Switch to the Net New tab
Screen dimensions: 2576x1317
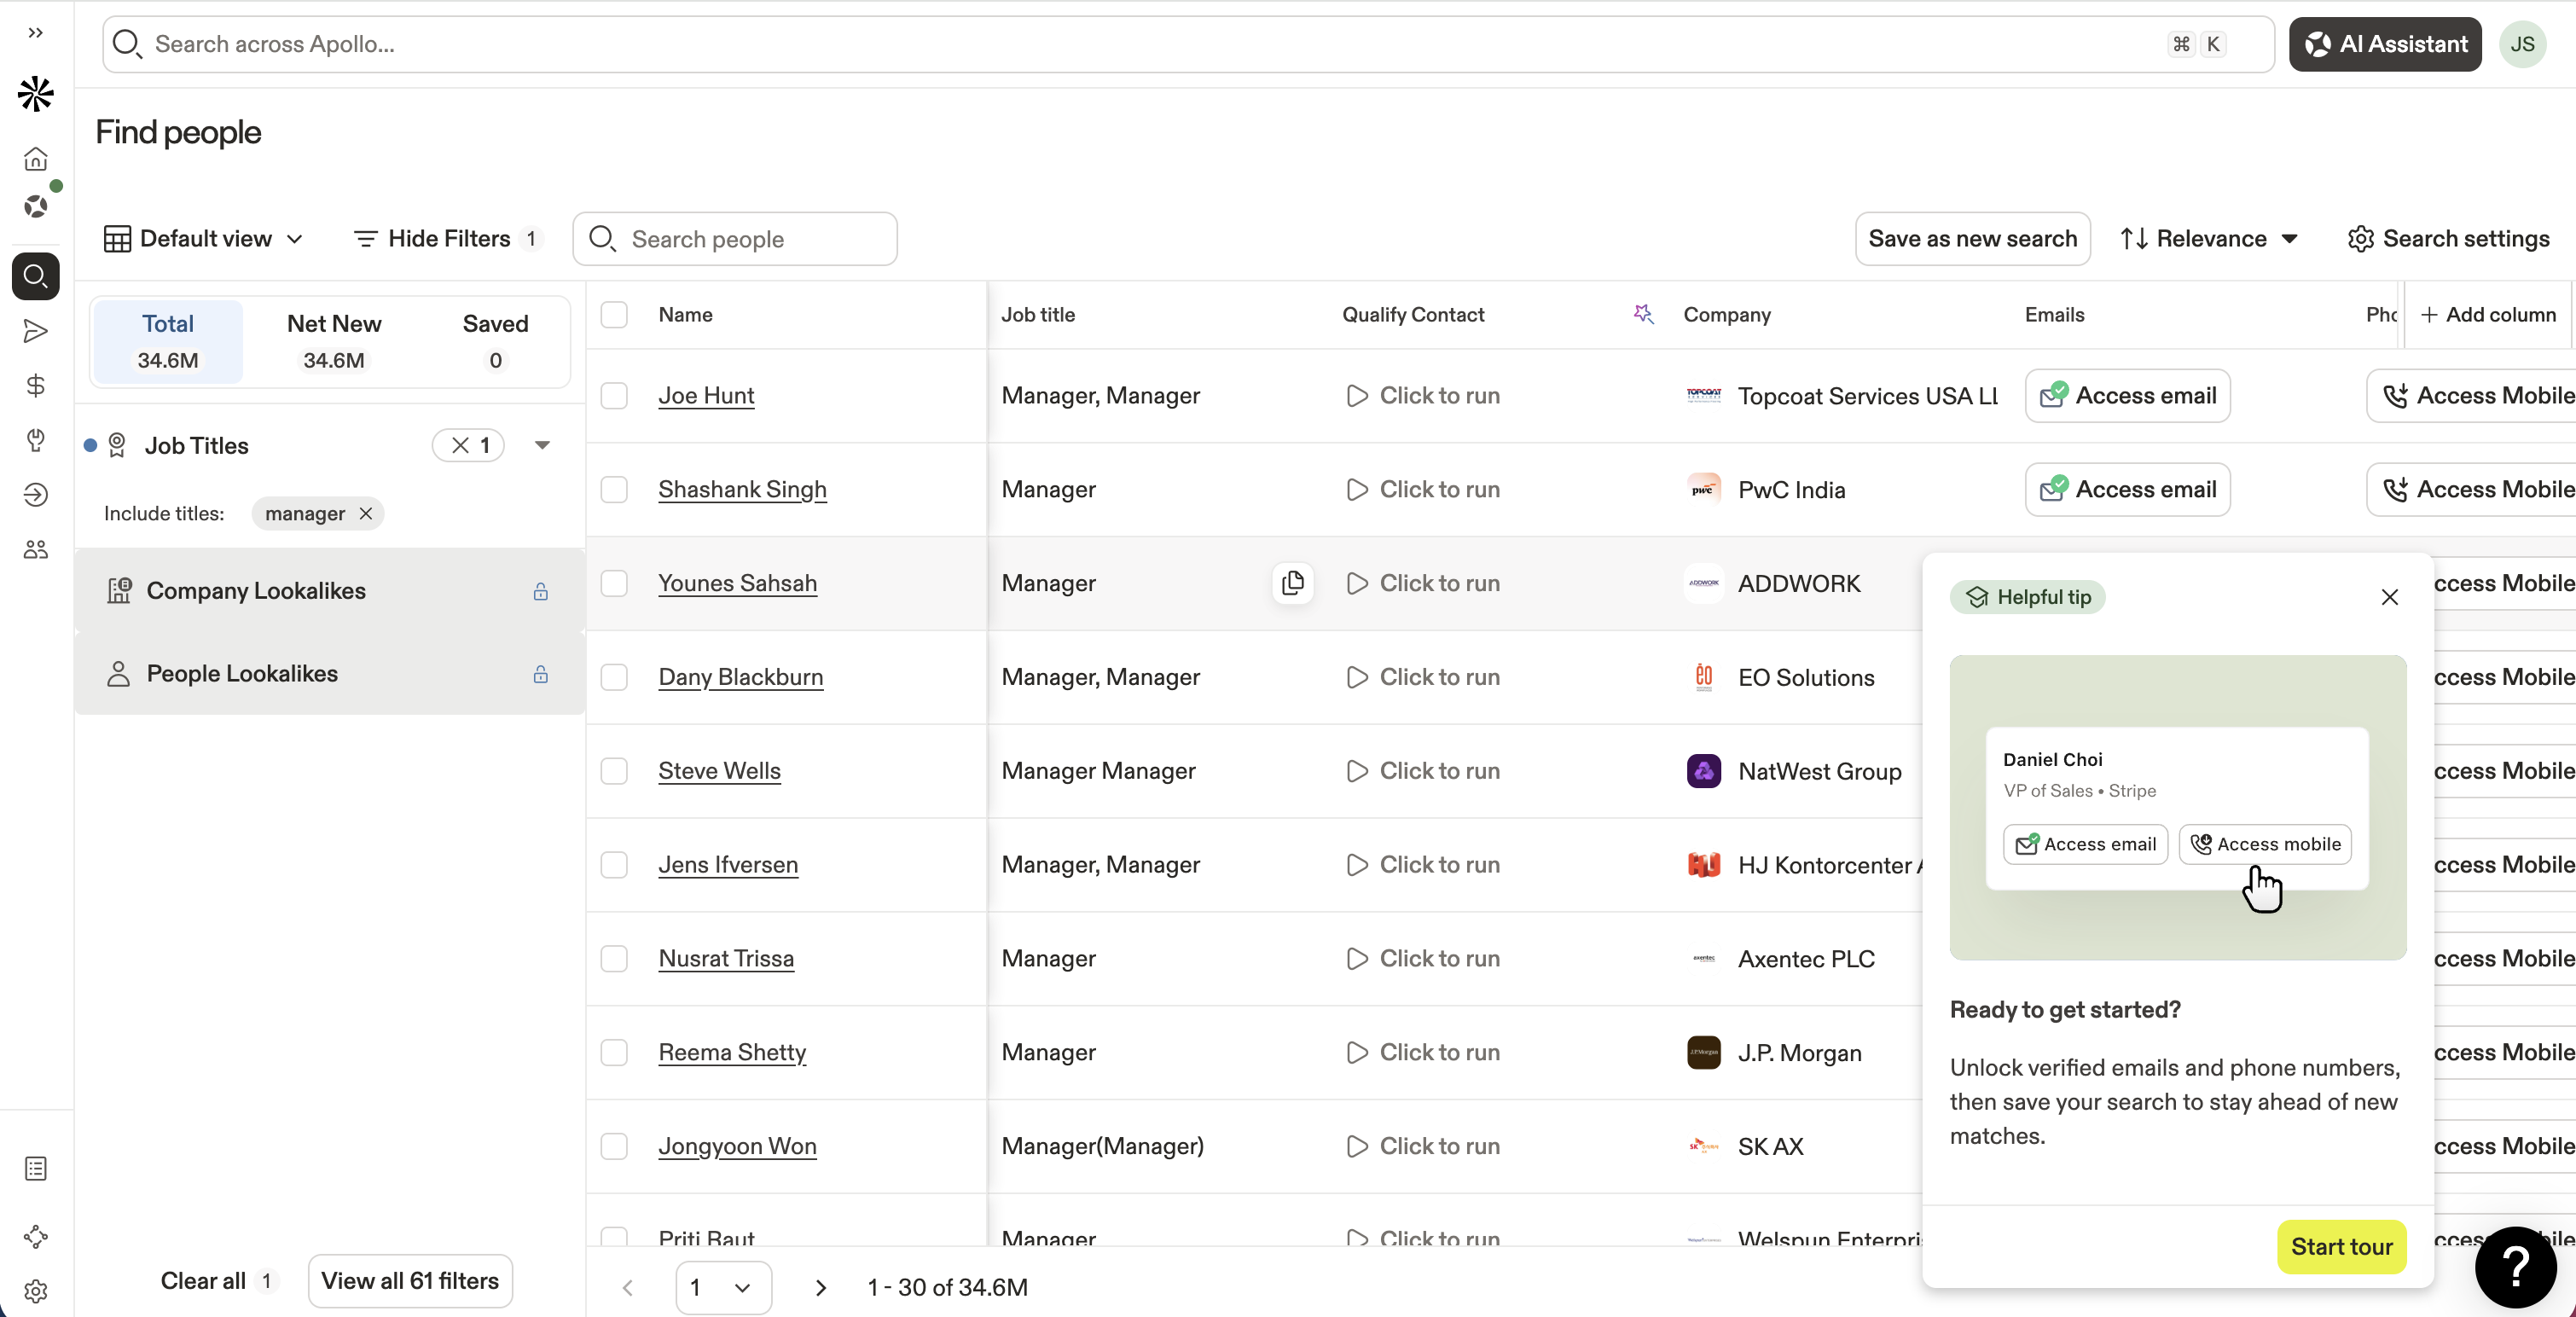(x=333, y=341)
